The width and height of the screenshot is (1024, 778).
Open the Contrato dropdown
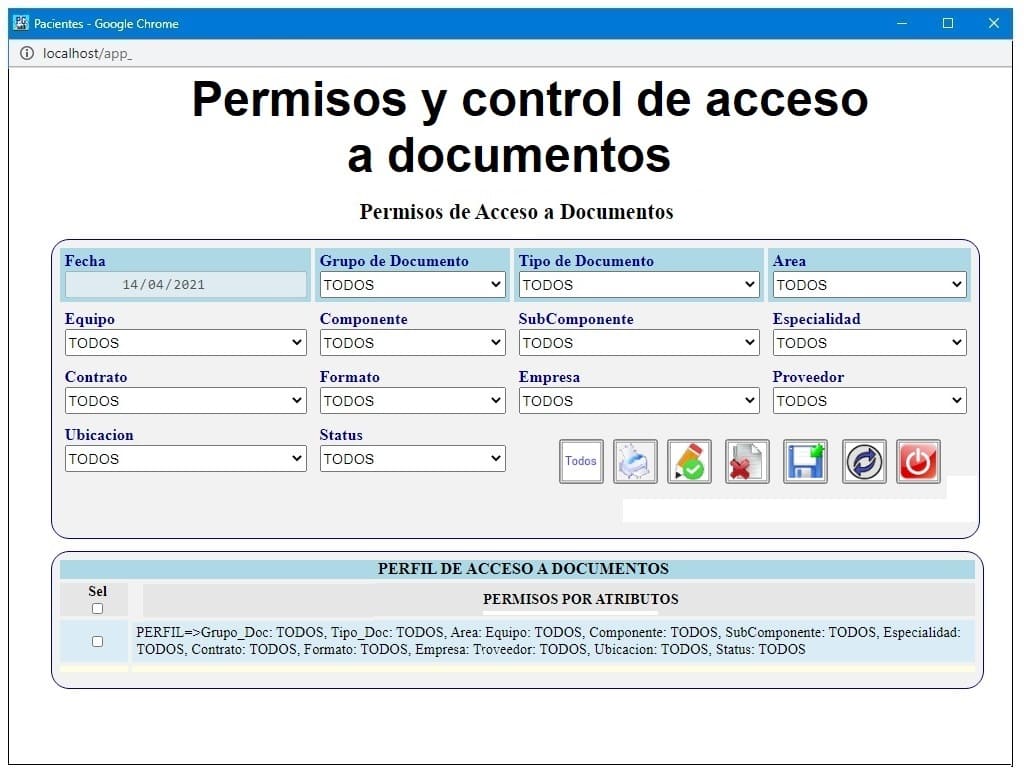(x=185, y=401)
